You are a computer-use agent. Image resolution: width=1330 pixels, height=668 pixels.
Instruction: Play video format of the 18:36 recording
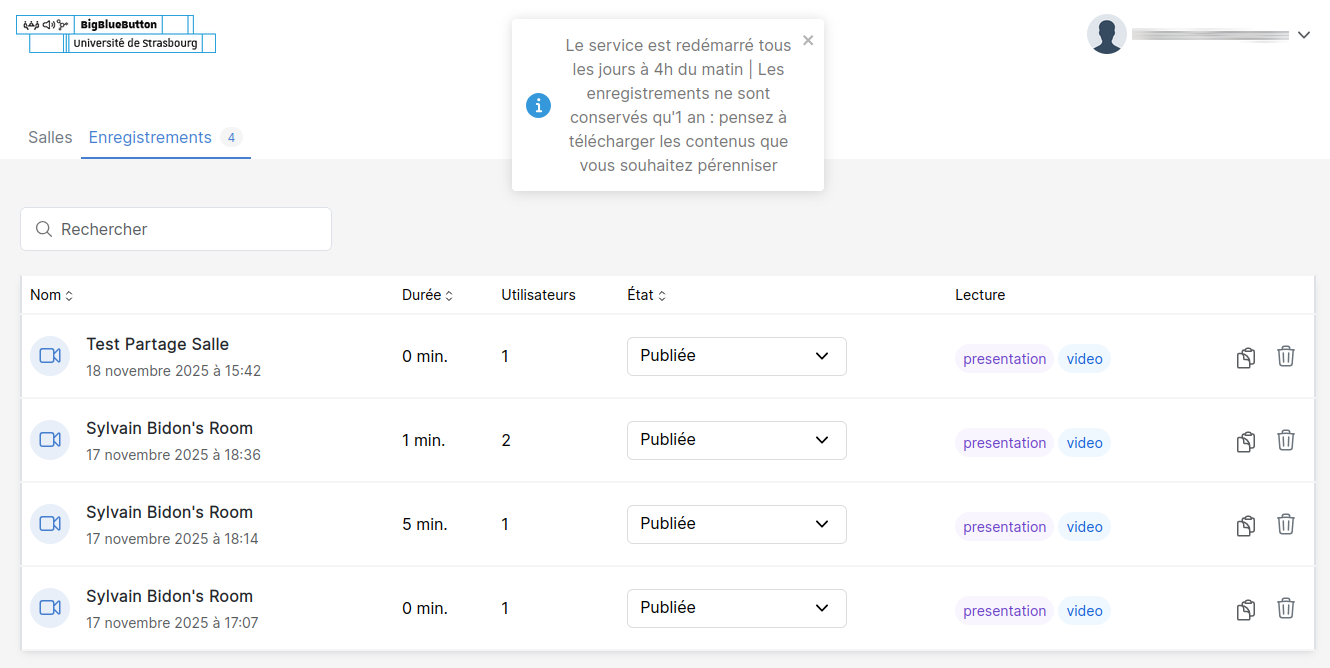tap(1084, 443)
